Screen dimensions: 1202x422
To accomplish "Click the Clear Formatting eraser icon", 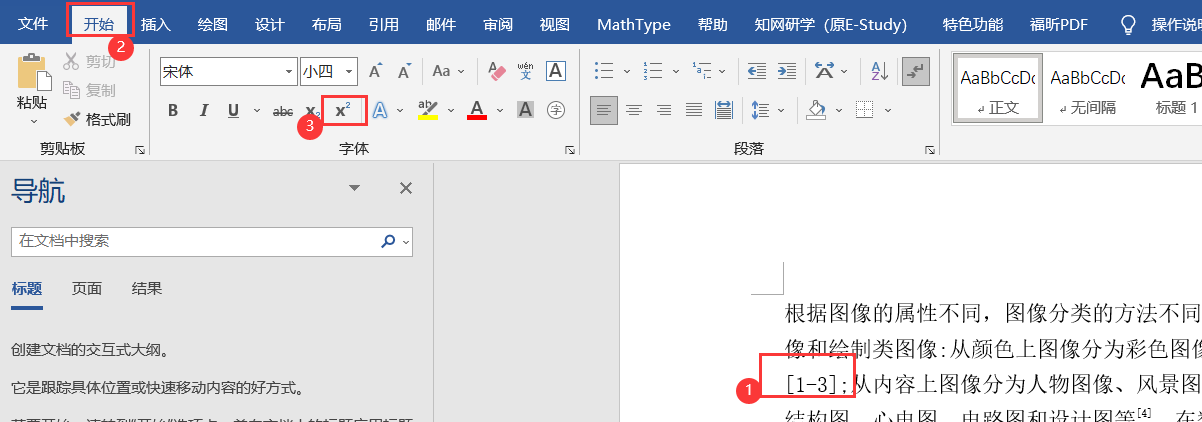I will (x=497, y=71).
